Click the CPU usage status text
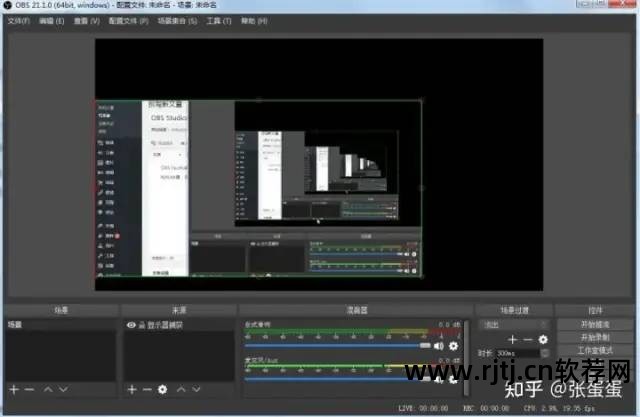 click(x=559, y=408)
